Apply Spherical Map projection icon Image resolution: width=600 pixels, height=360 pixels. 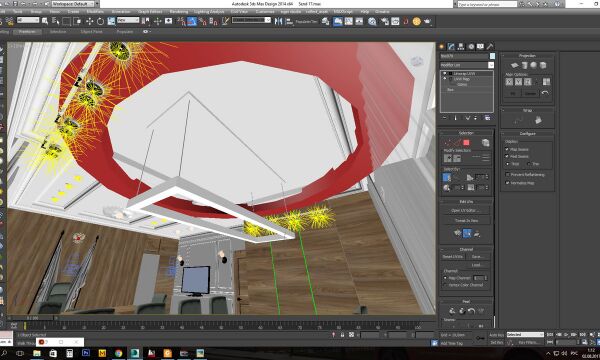pyautogui.click(x=533, y=65)
